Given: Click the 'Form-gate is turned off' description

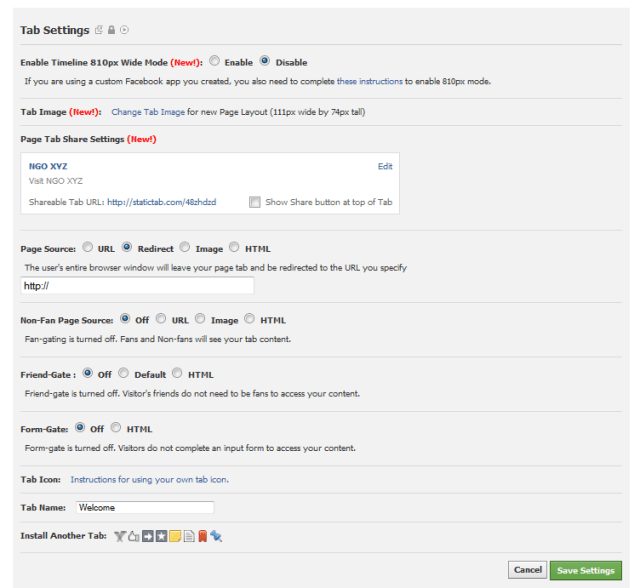Looking at the screenshot, I should point(190,448).
